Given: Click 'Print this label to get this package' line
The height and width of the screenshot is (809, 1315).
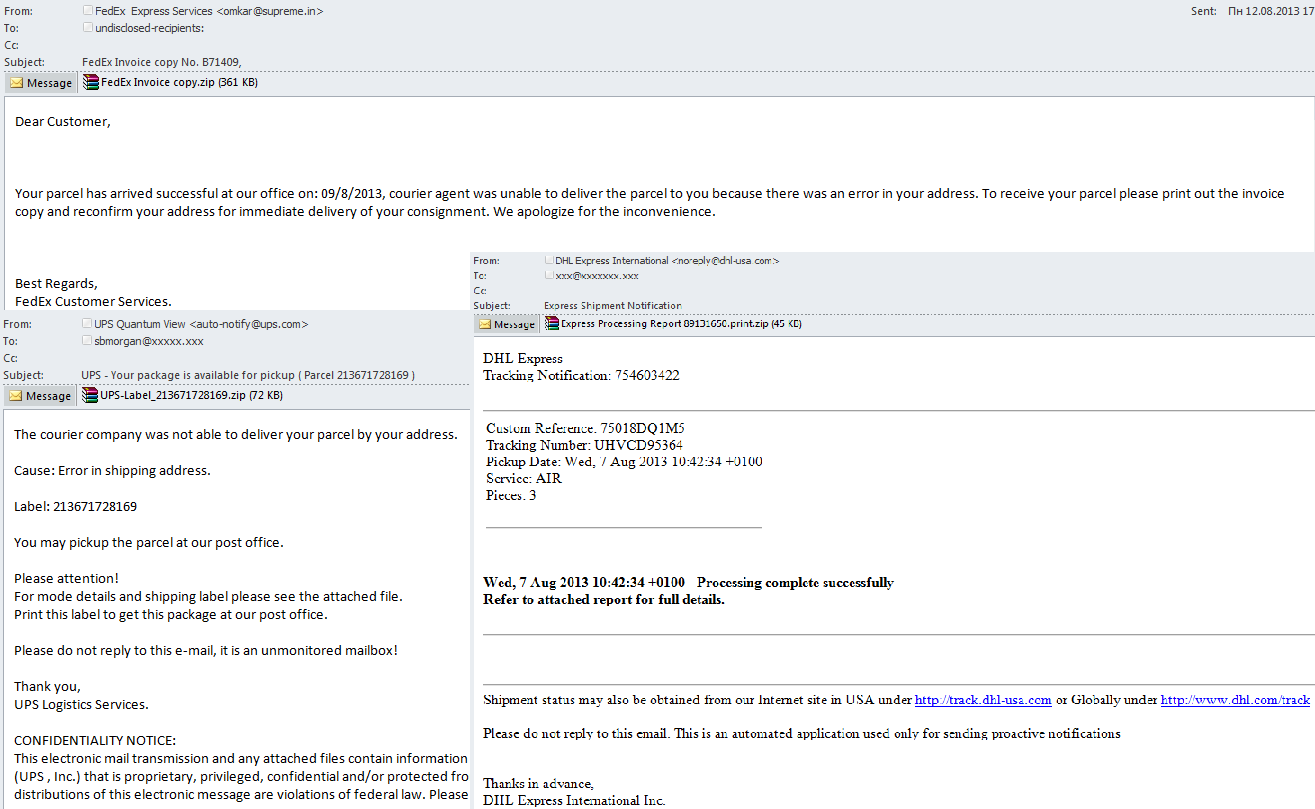Looking at the screenshot, I should point(171,615).
